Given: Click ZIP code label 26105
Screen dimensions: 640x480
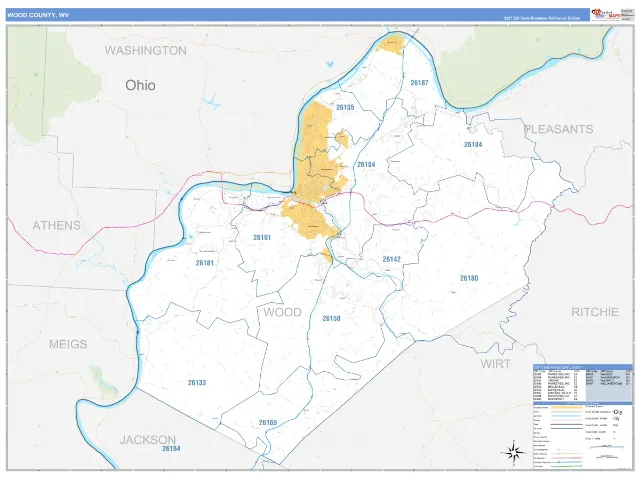Looking at the screenshot, I should click(x=345, y=107).
